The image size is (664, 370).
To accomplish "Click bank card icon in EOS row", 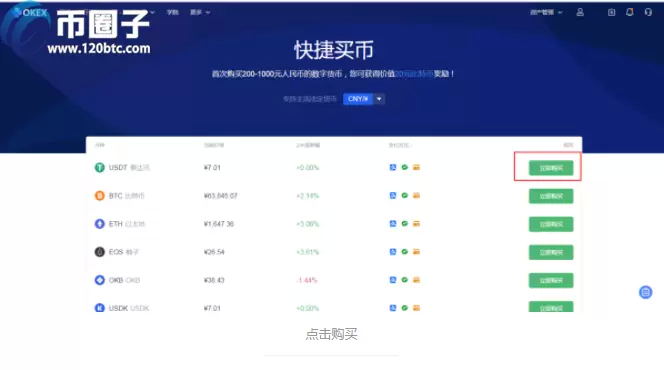I will pos(416,251).
